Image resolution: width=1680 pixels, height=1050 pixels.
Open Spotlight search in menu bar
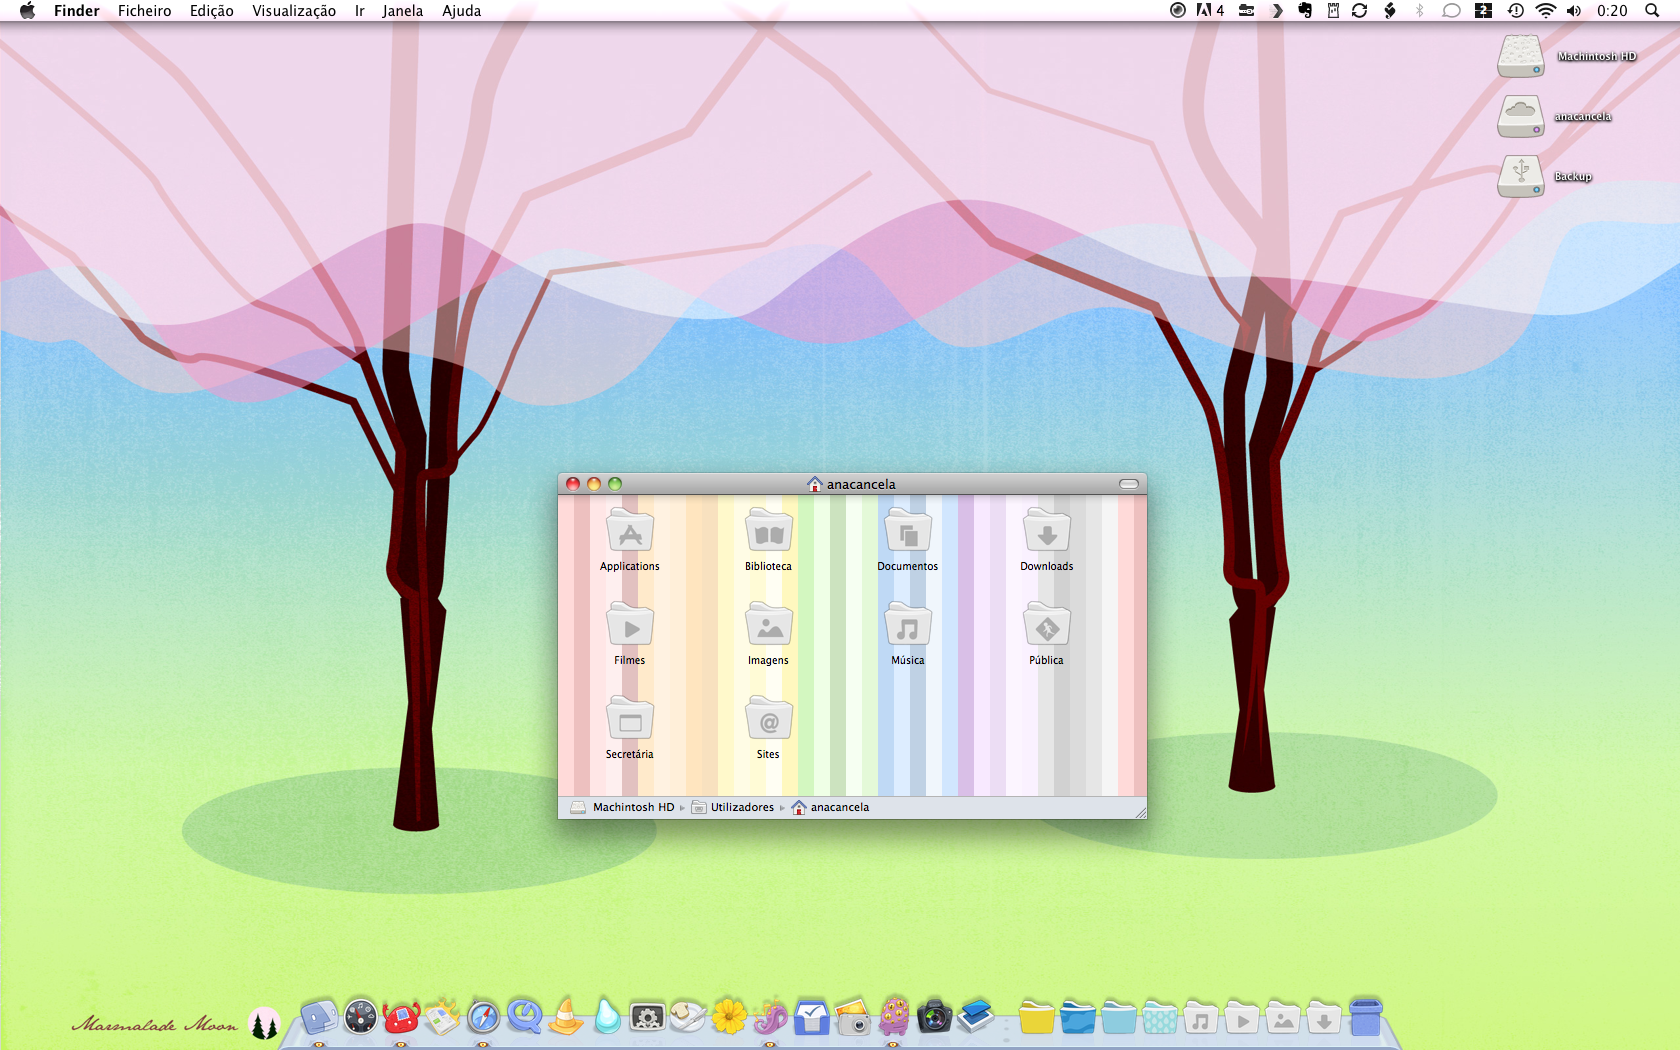coord(1652,11)
